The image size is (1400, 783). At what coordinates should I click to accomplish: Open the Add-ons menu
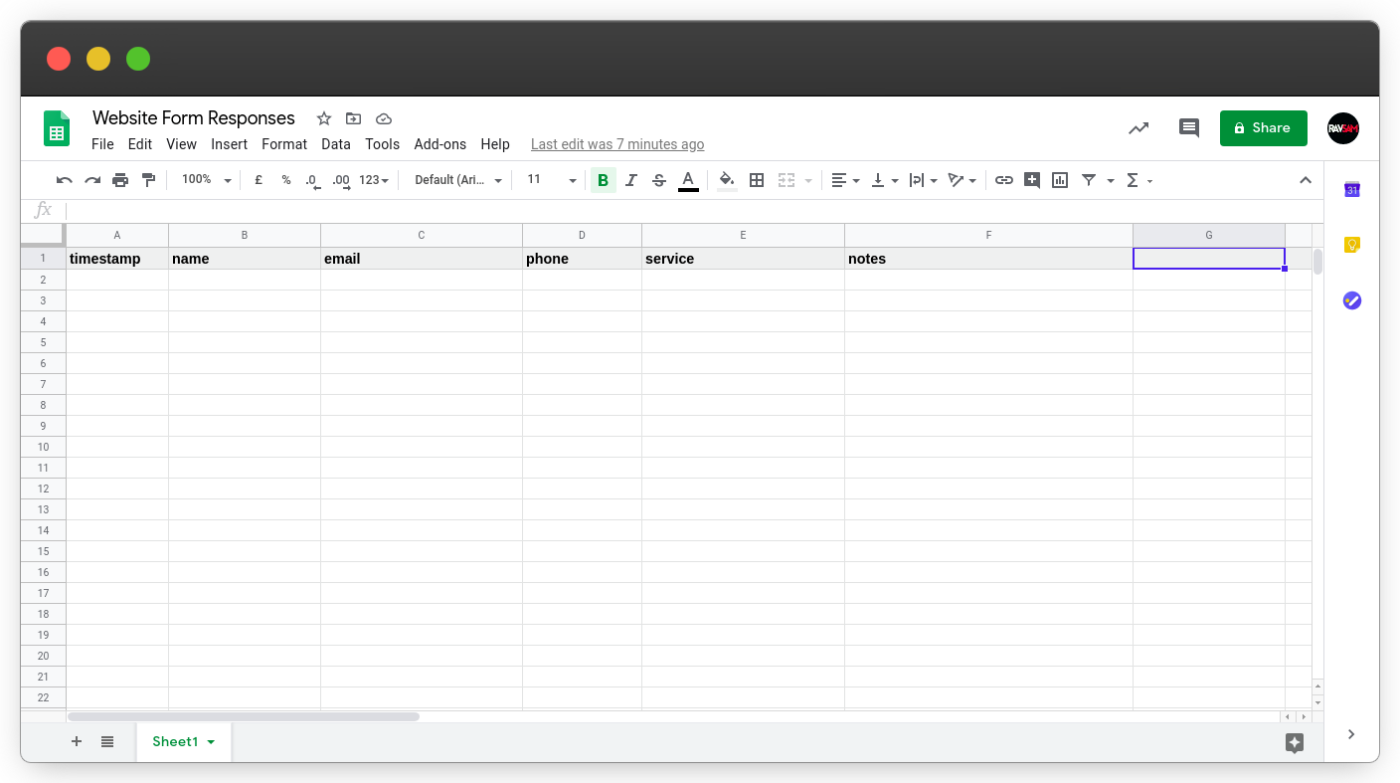tap(440, 144)
